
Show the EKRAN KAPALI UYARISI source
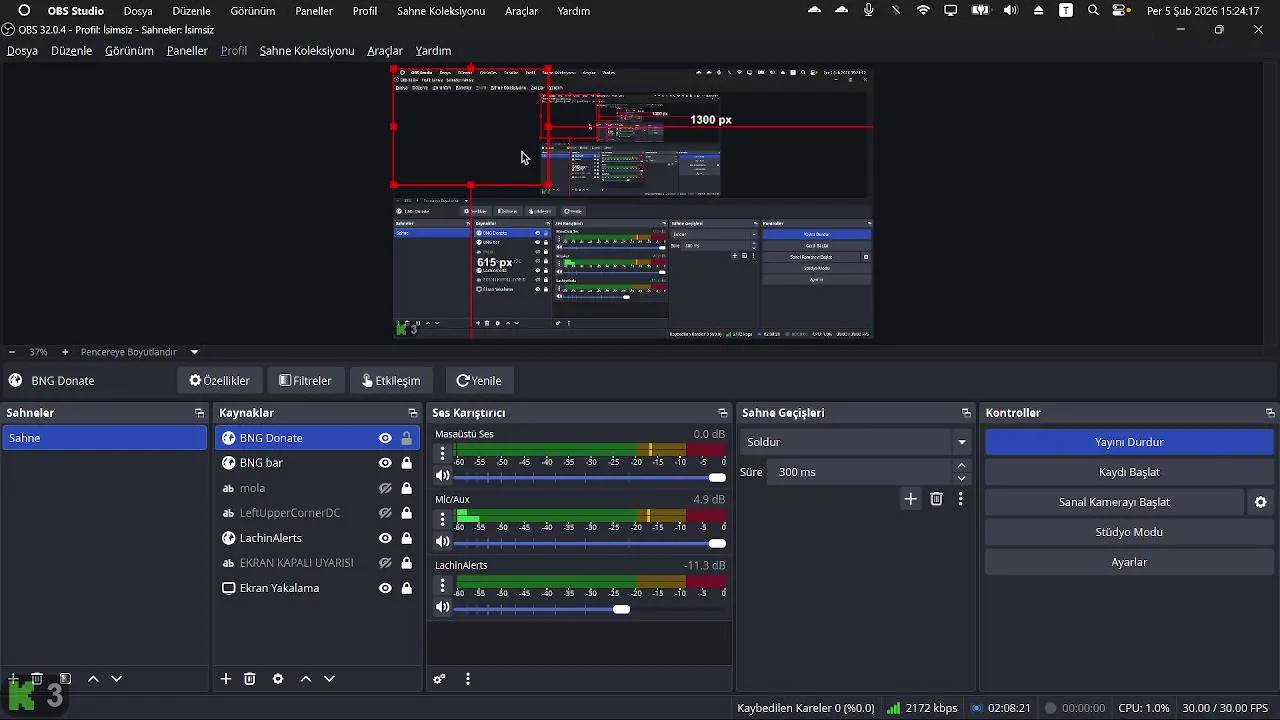tap(385, 563)
